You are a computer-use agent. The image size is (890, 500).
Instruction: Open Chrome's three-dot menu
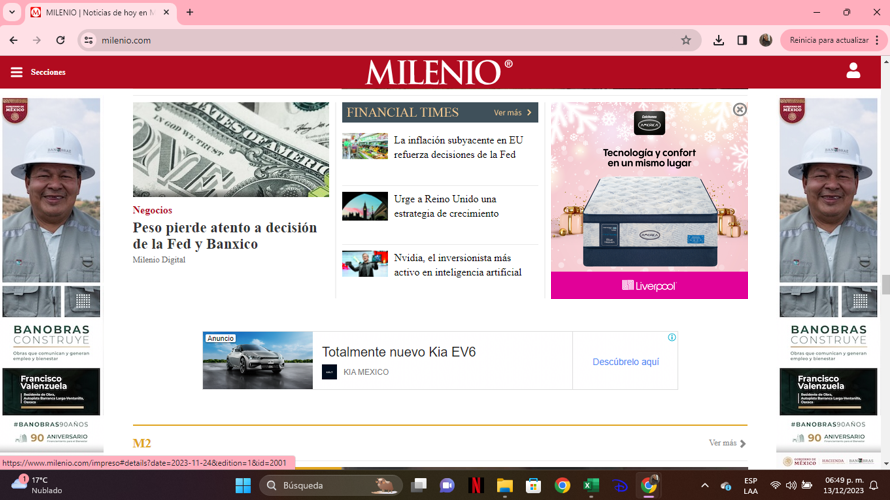click(x=878, y=40)
